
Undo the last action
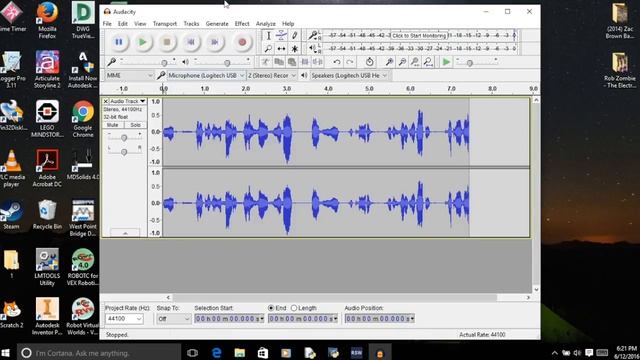pyautogui.click(x=337, y=62)
